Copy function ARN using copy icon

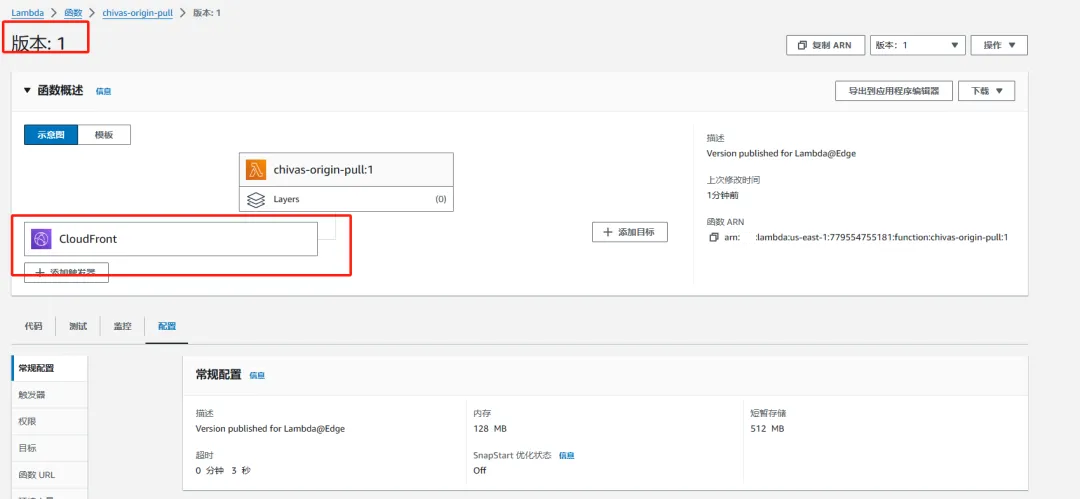coord(714,238)
